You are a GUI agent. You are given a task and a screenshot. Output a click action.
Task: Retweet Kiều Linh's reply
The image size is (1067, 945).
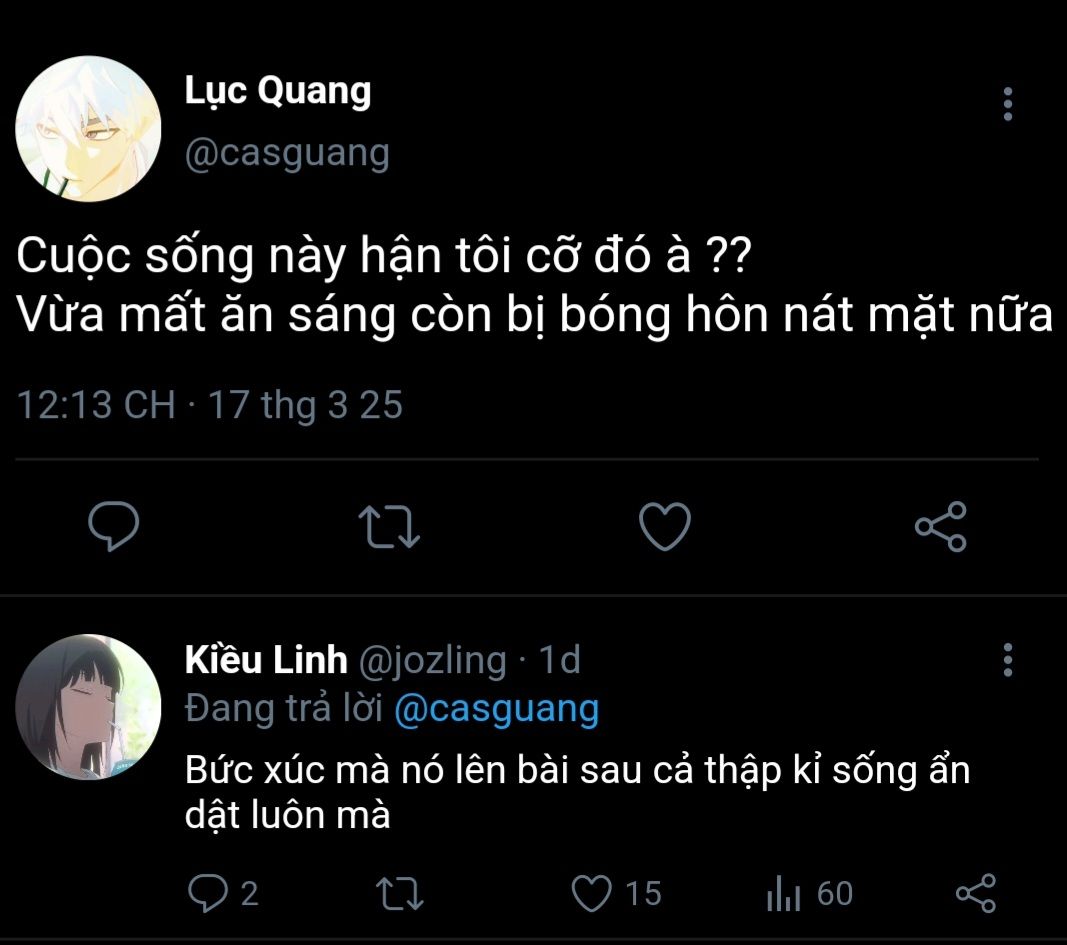(405, 892)
